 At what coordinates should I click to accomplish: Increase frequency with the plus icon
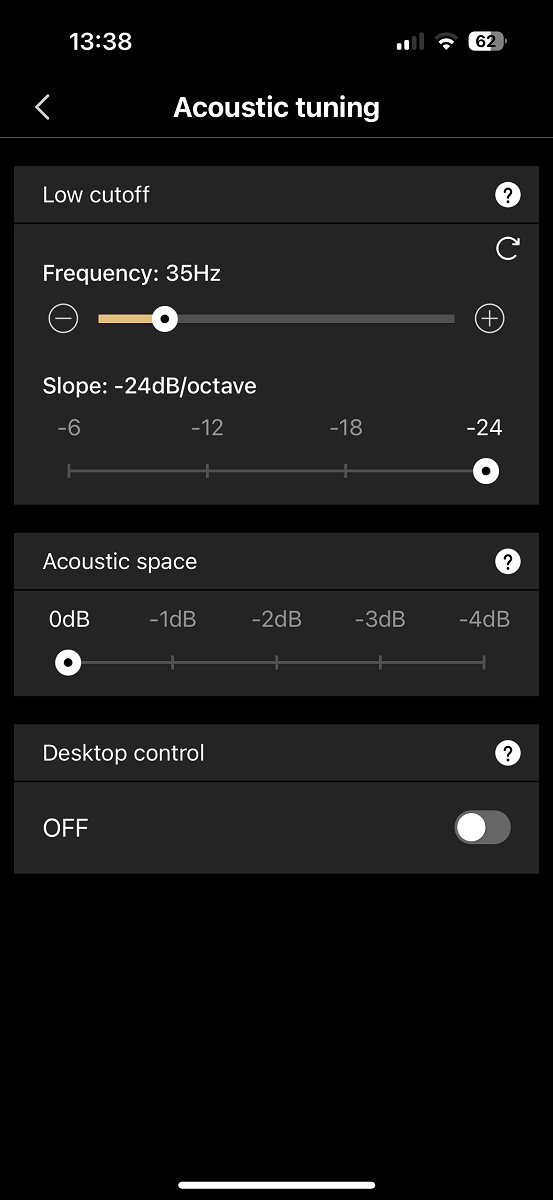coord(489,319)
